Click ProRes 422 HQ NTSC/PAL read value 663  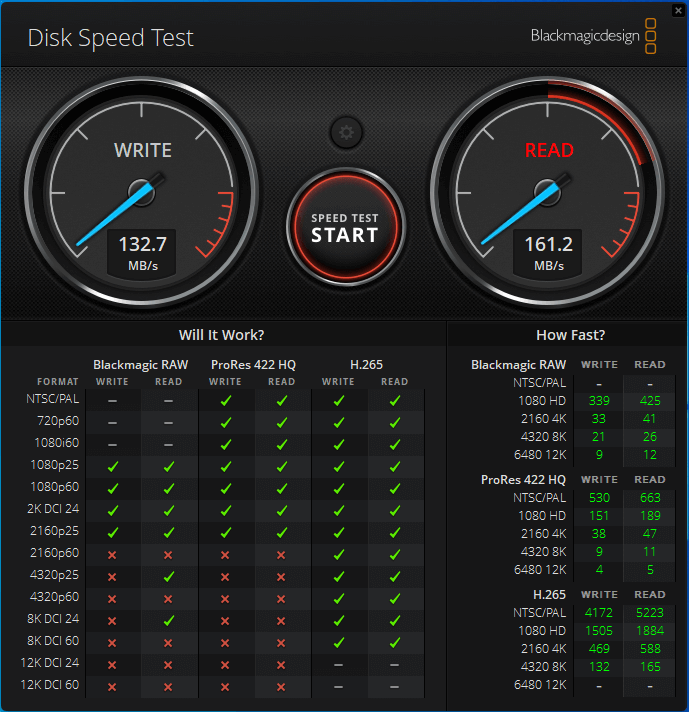tap(650, 498)
